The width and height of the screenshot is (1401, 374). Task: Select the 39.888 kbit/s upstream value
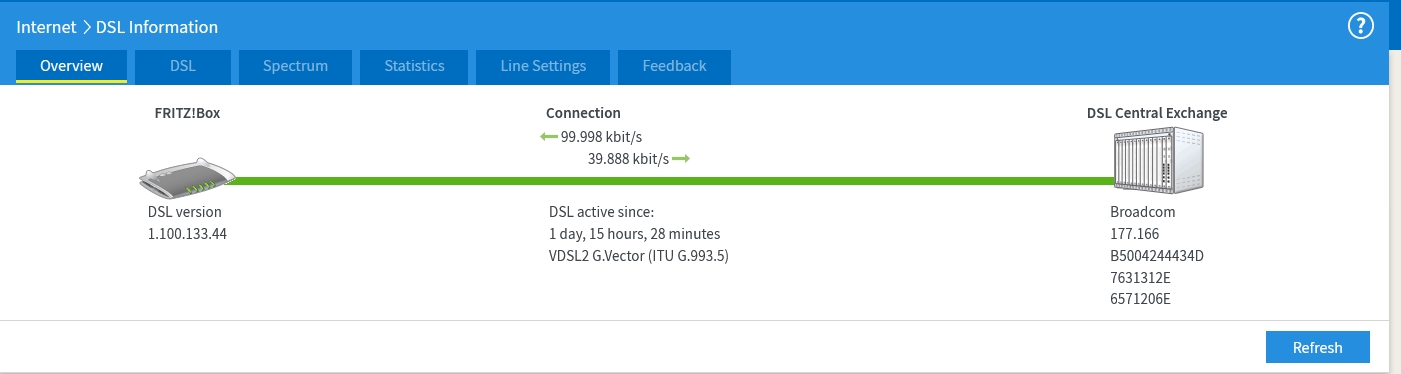point(628,159)
